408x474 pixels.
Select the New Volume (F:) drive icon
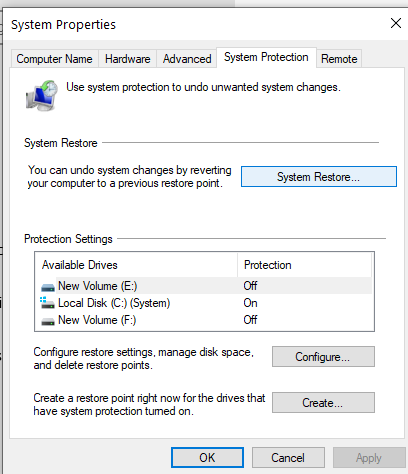[x=48, y=321]
